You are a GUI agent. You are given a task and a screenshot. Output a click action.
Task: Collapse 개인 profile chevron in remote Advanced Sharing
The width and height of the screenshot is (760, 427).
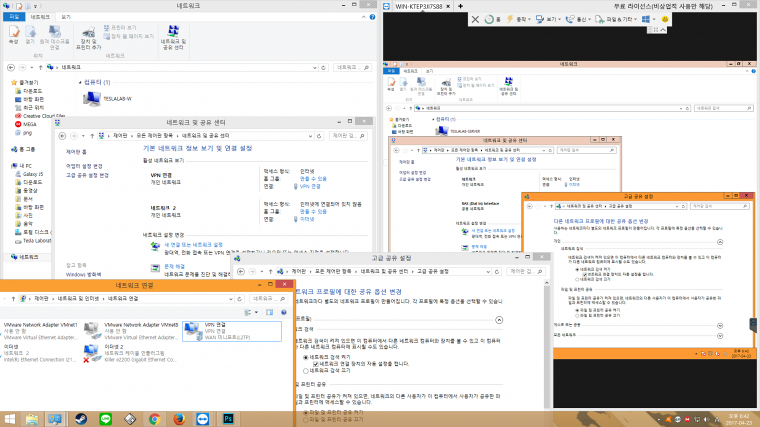click(x=720, y=242)
